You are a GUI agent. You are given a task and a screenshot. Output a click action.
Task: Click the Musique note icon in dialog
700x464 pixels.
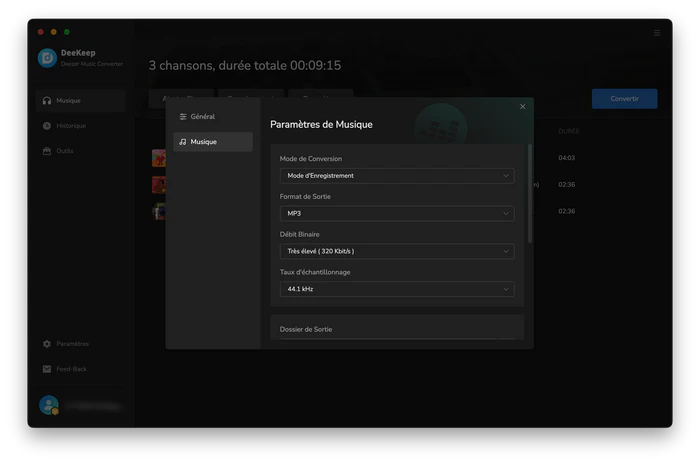click(183, 142)
